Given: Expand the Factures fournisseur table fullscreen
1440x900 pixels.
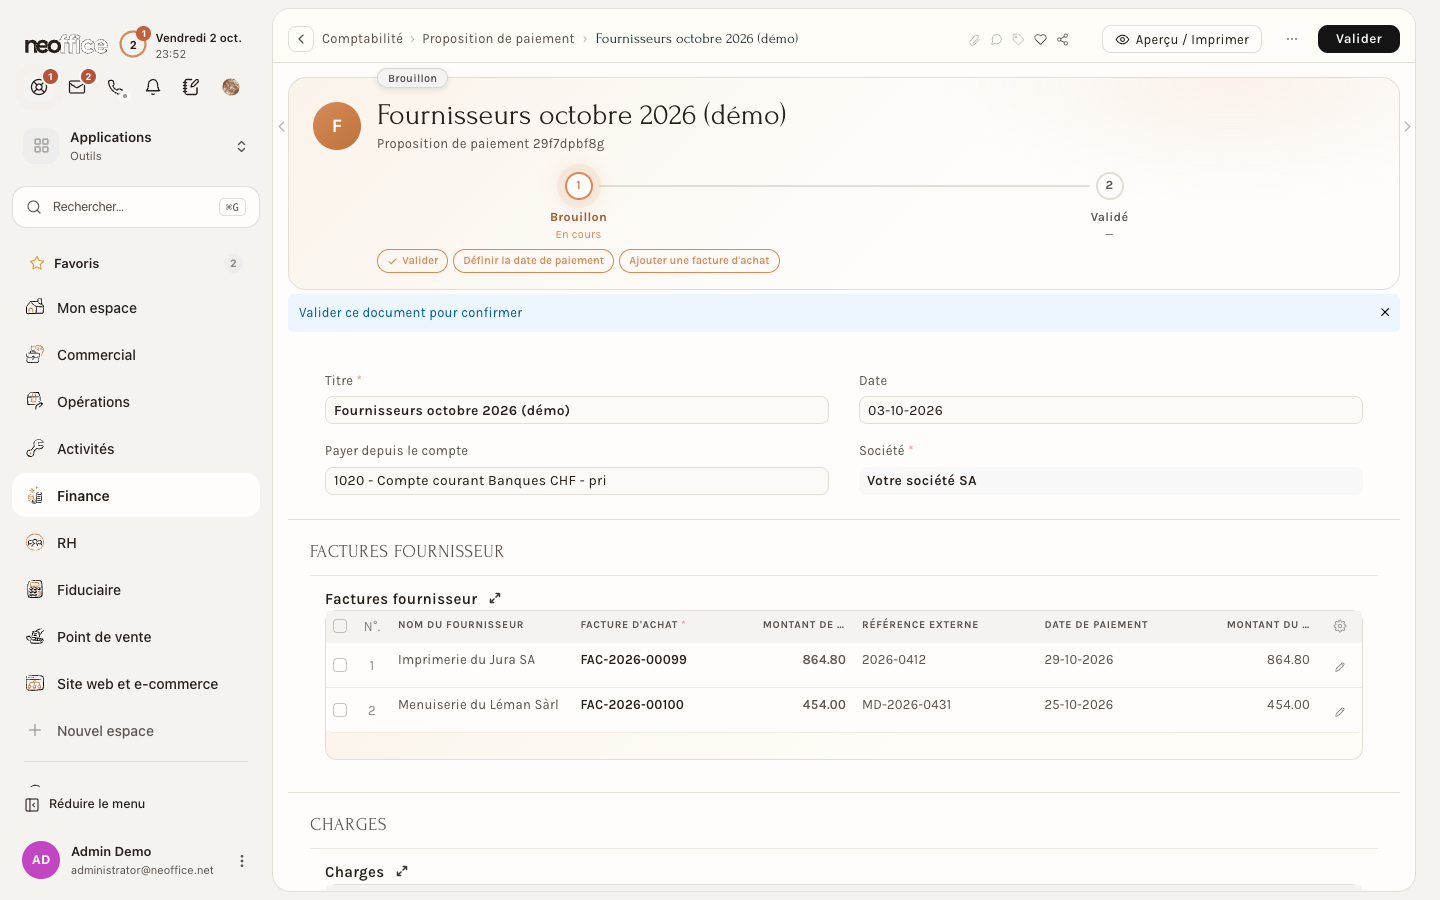Looking at the screenshot, I should 495,598.
